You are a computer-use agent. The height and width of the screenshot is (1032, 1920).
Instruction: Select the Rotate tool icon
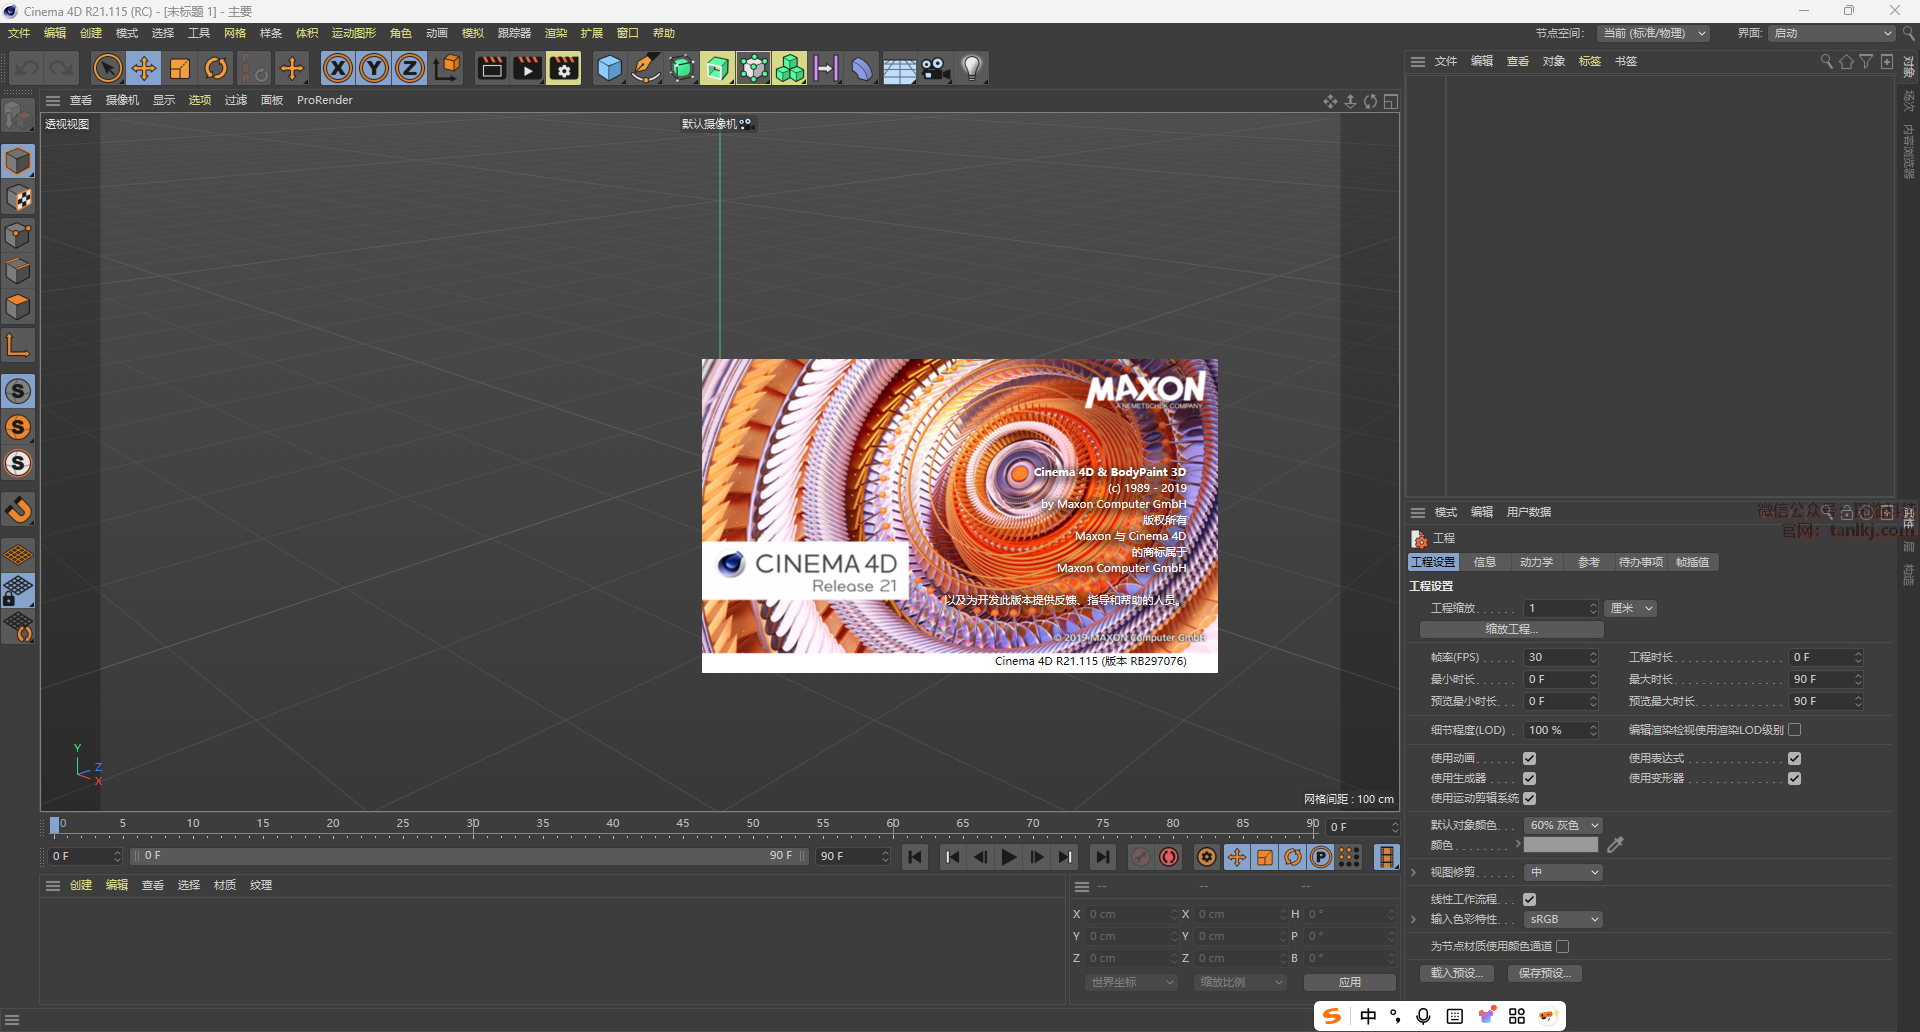[x=216, y=68]
